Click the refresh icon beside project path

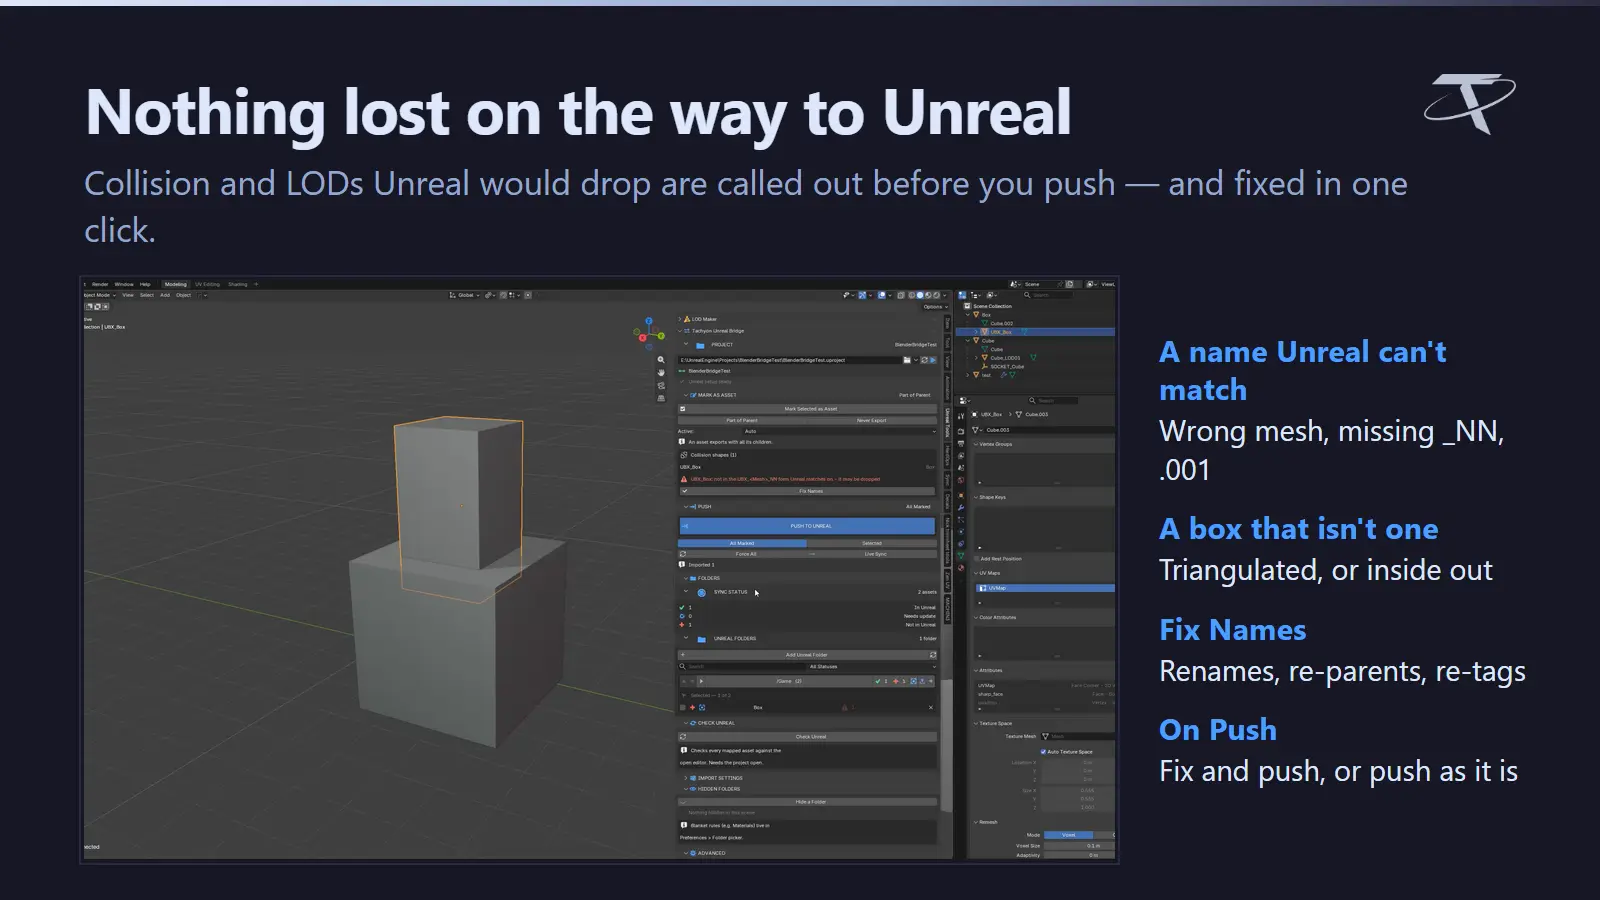click(x=924, y=360)
